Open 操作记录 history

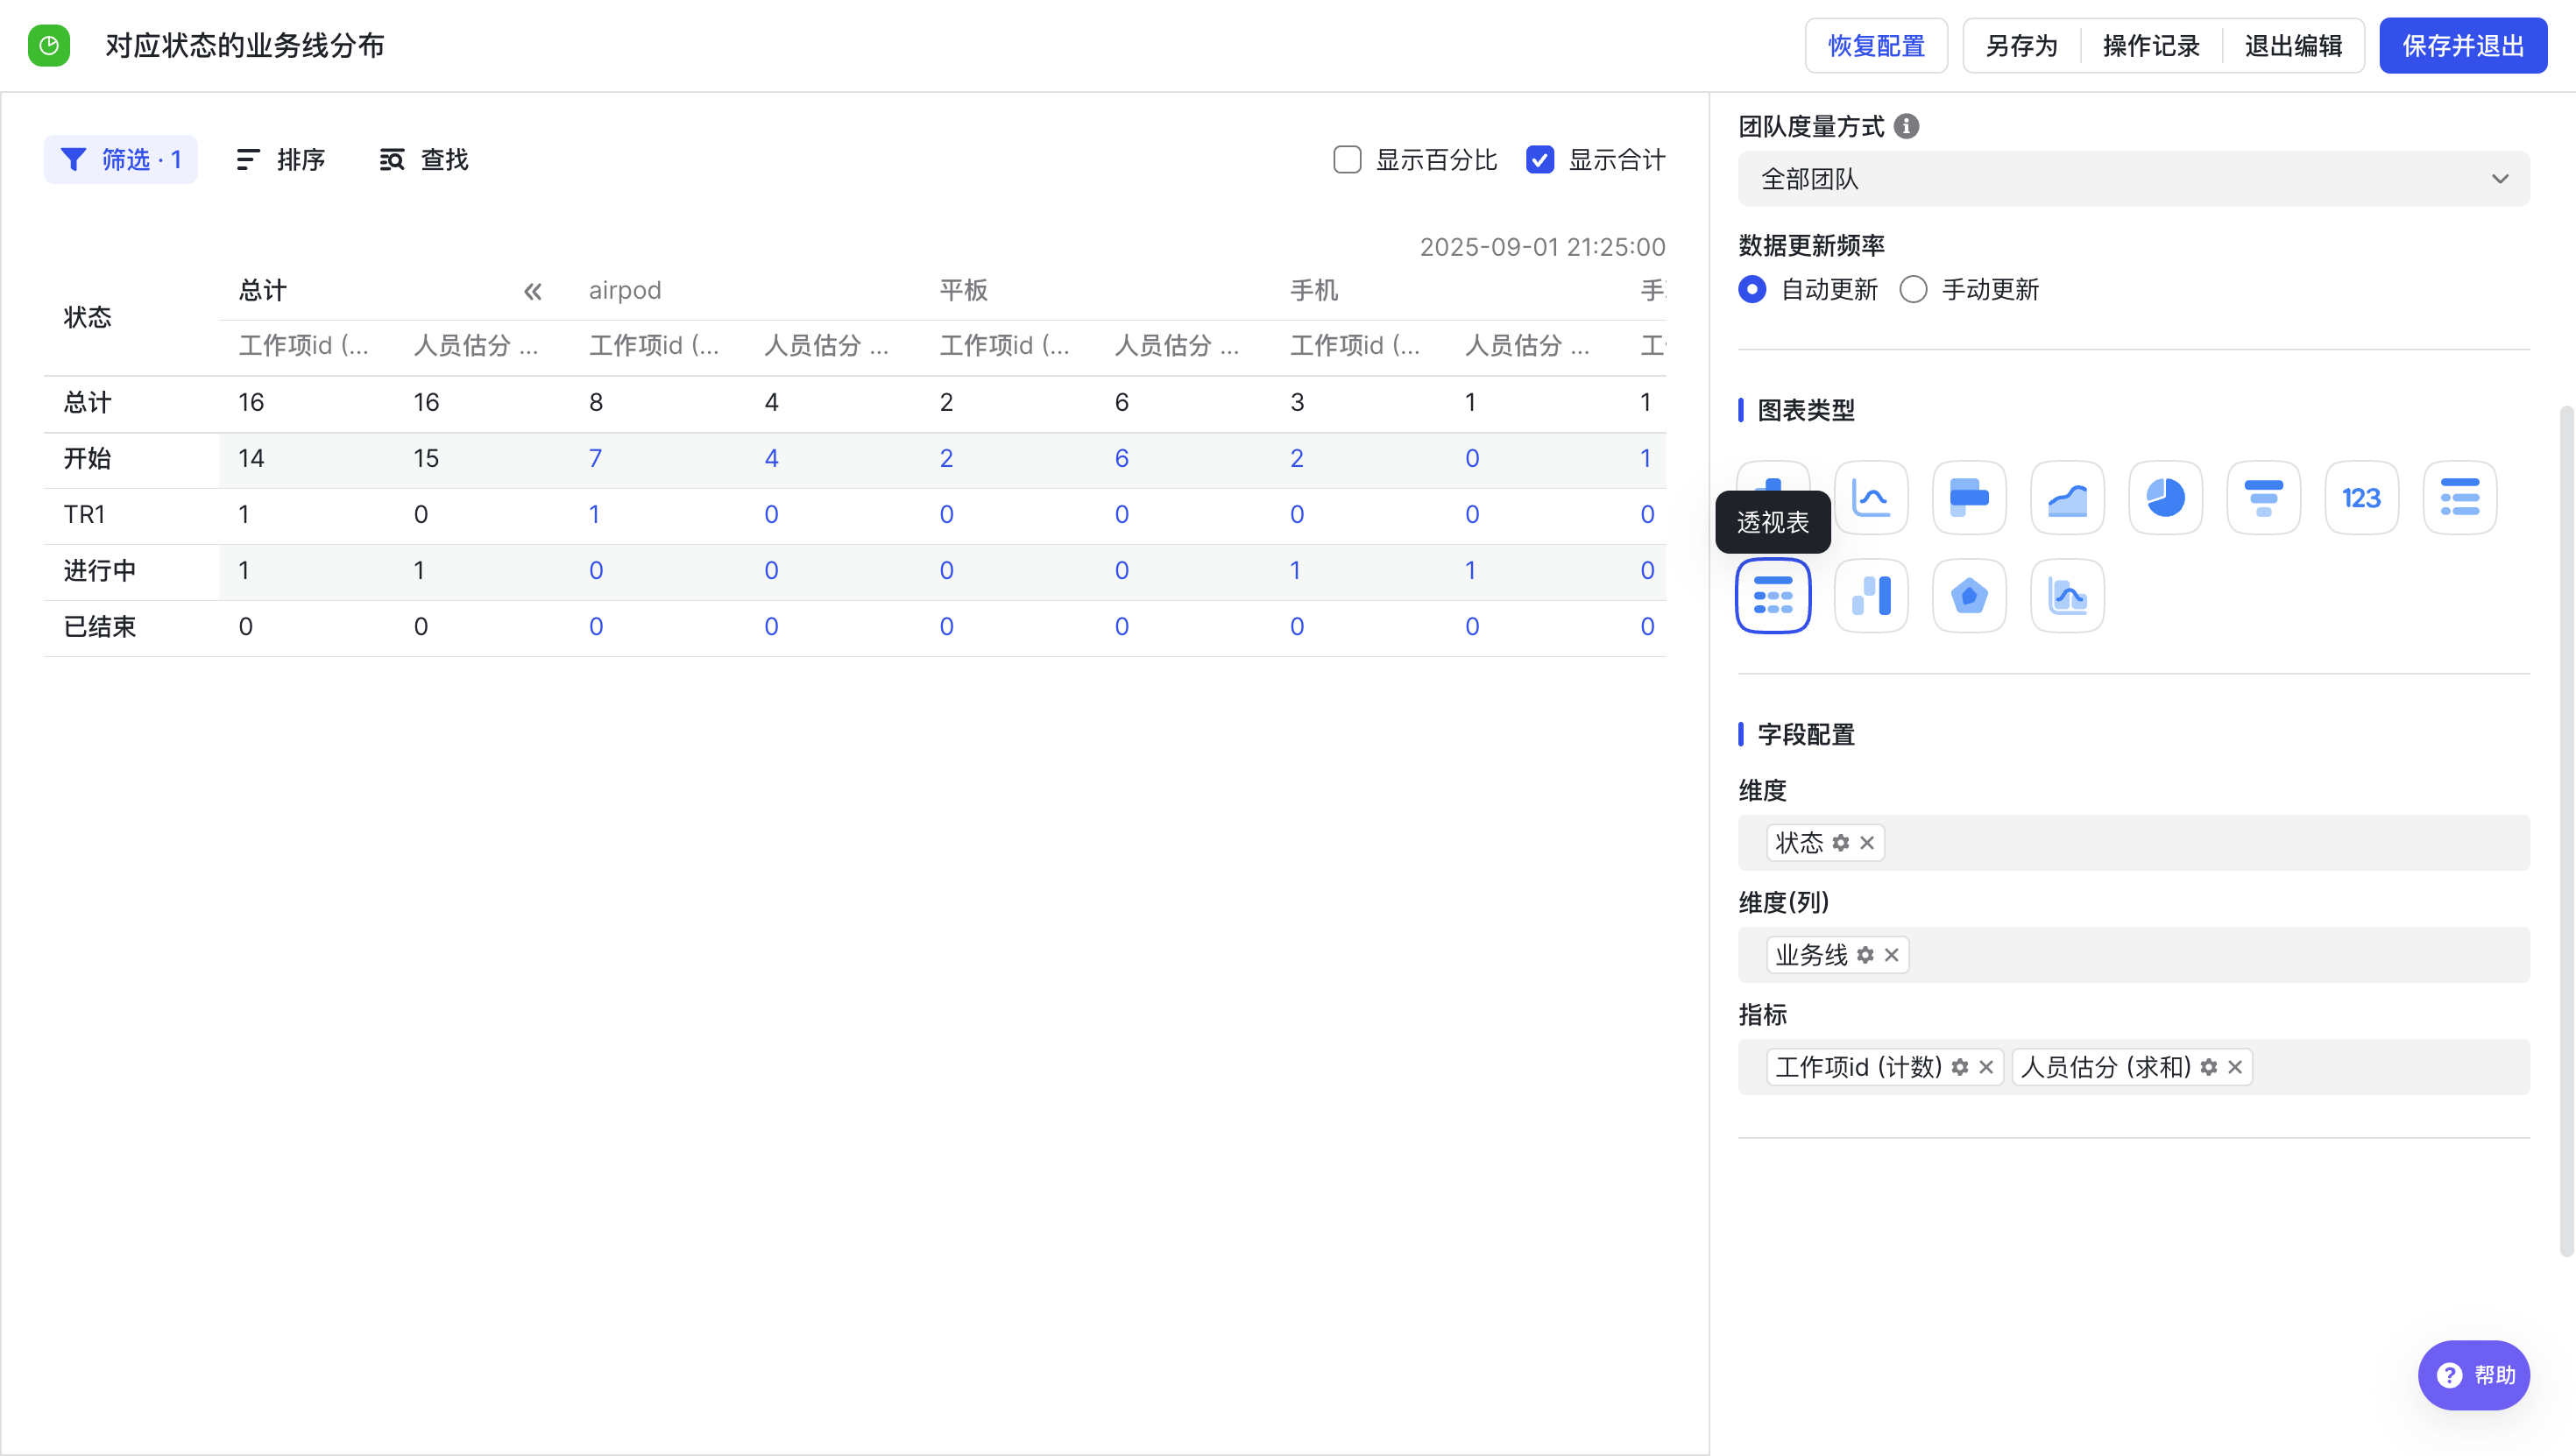[x=2151, y=45]
